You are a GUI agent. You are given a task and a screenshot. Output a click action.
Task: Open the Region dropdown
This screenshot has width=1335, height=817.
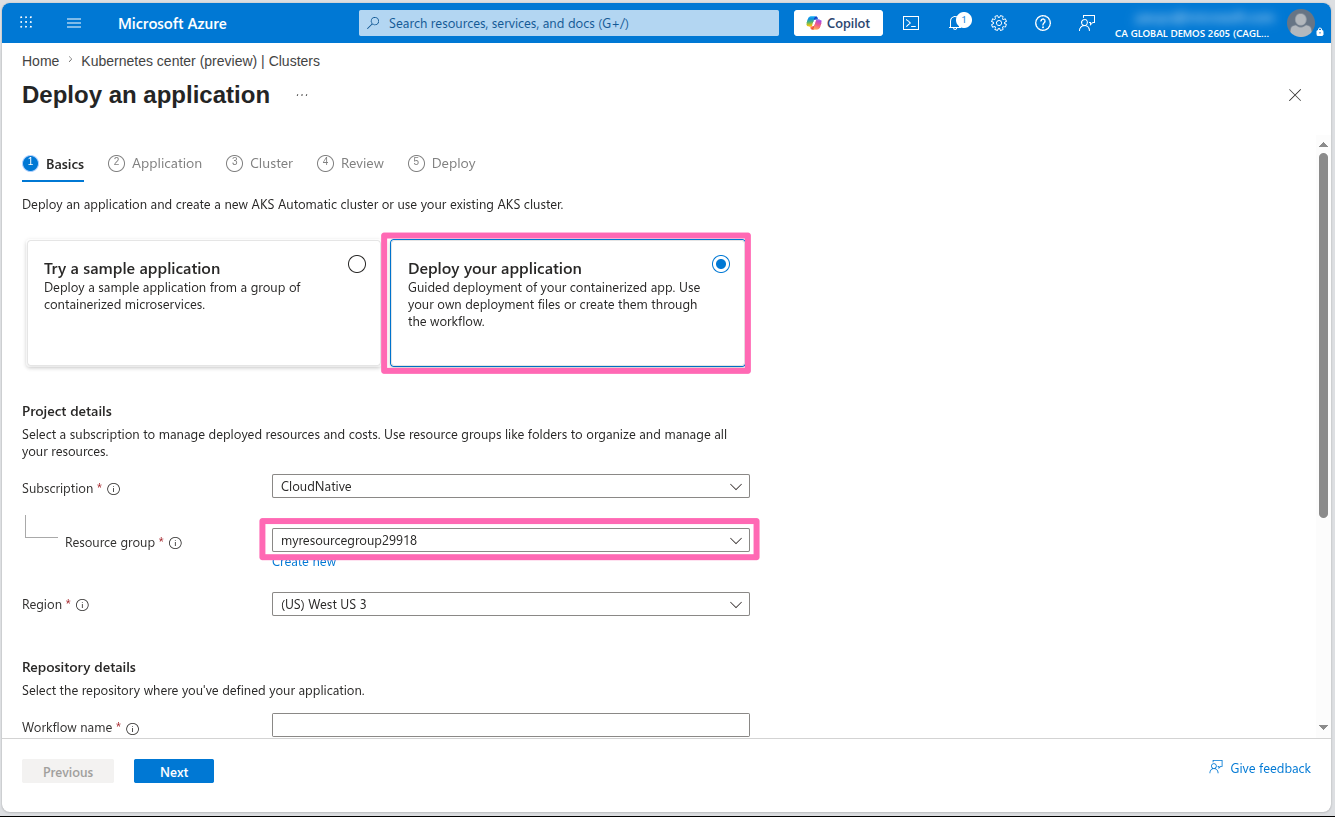[510, 604]
